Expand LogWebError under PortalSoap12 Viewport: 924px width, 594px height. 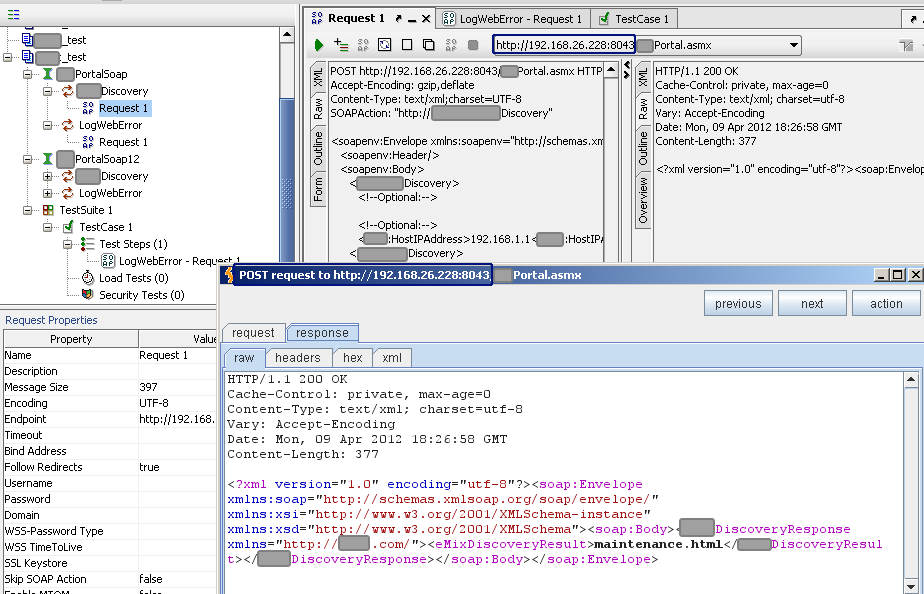tap(47, 193)
